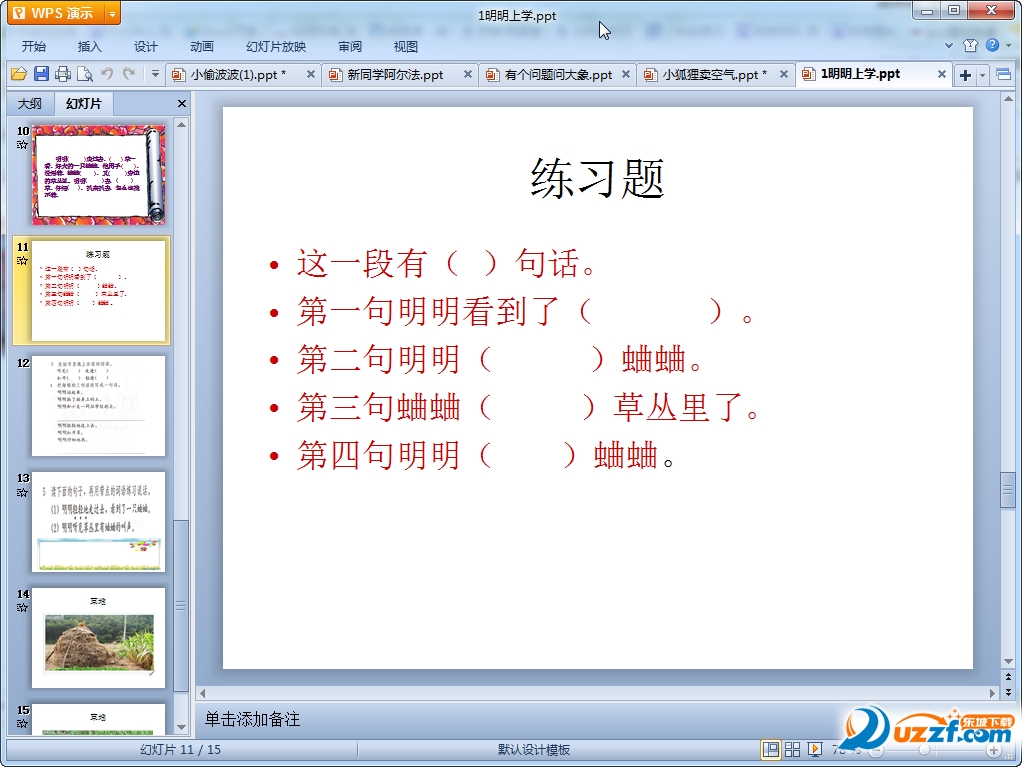
Task: Open the help question mark icon
Action: tap(992, 45)
